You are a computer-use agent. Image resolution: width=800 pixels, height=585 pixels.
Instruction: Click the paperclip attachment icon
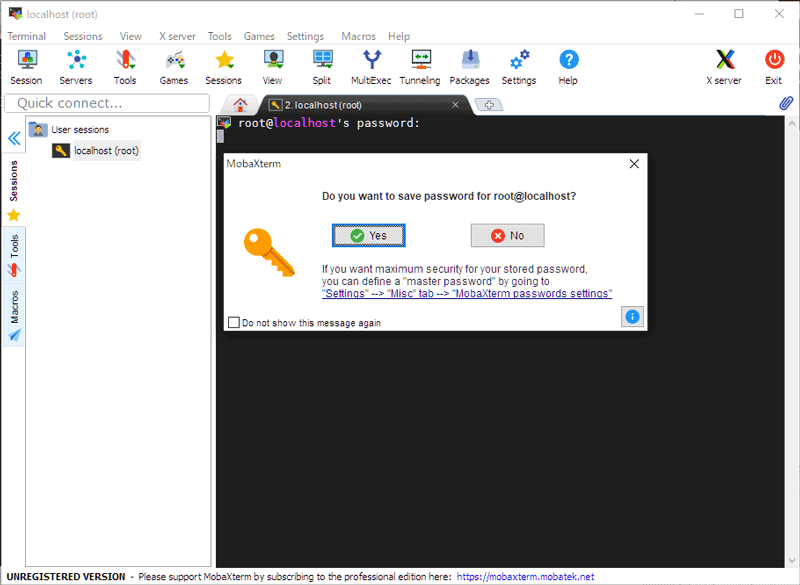(x=786, y=104)
